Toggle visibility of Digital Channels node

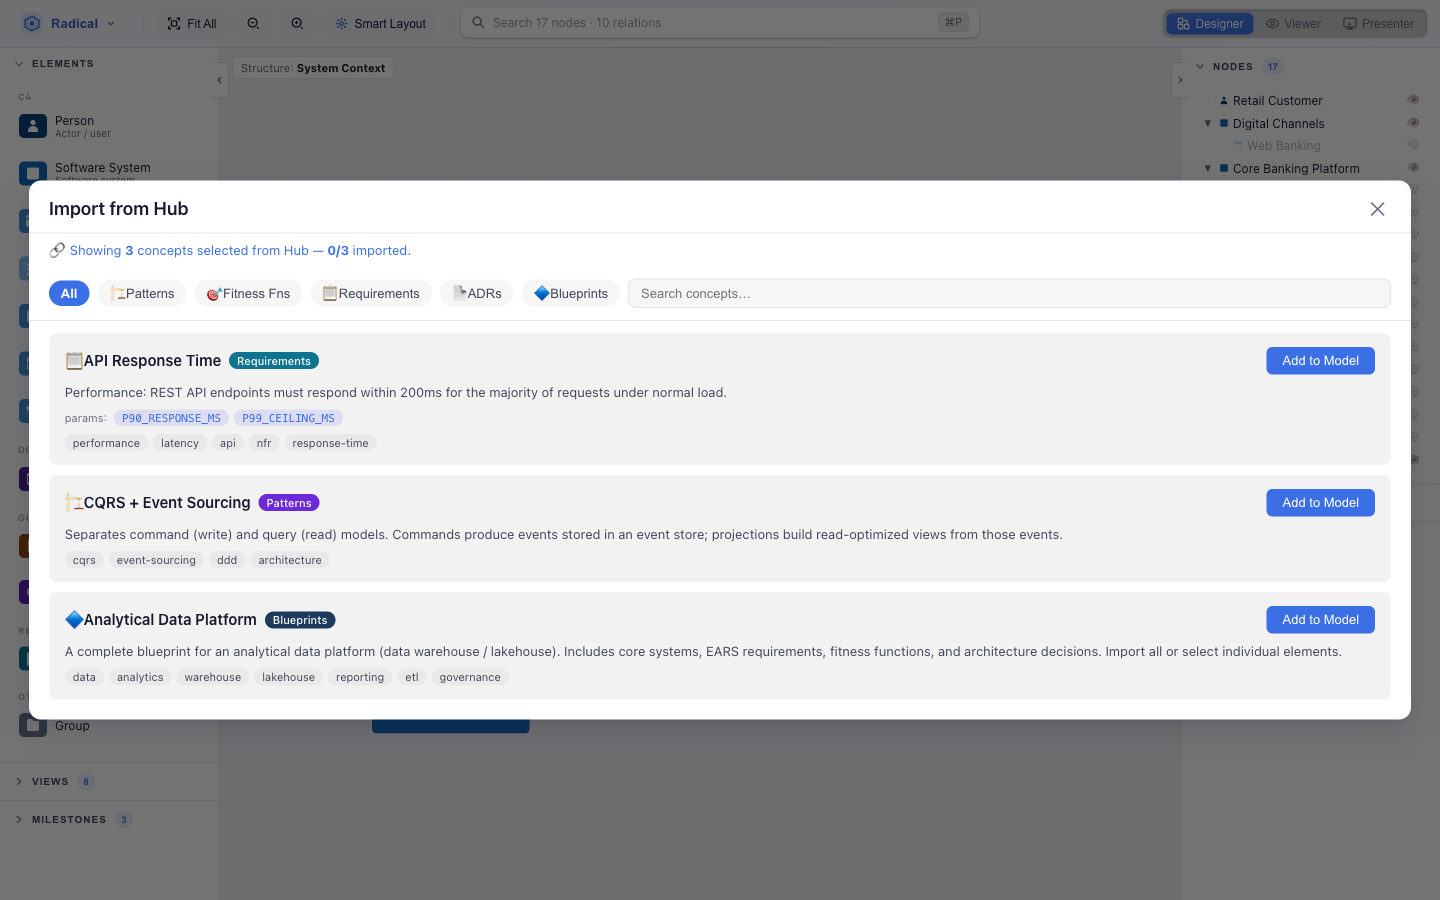coord(1413,123)
